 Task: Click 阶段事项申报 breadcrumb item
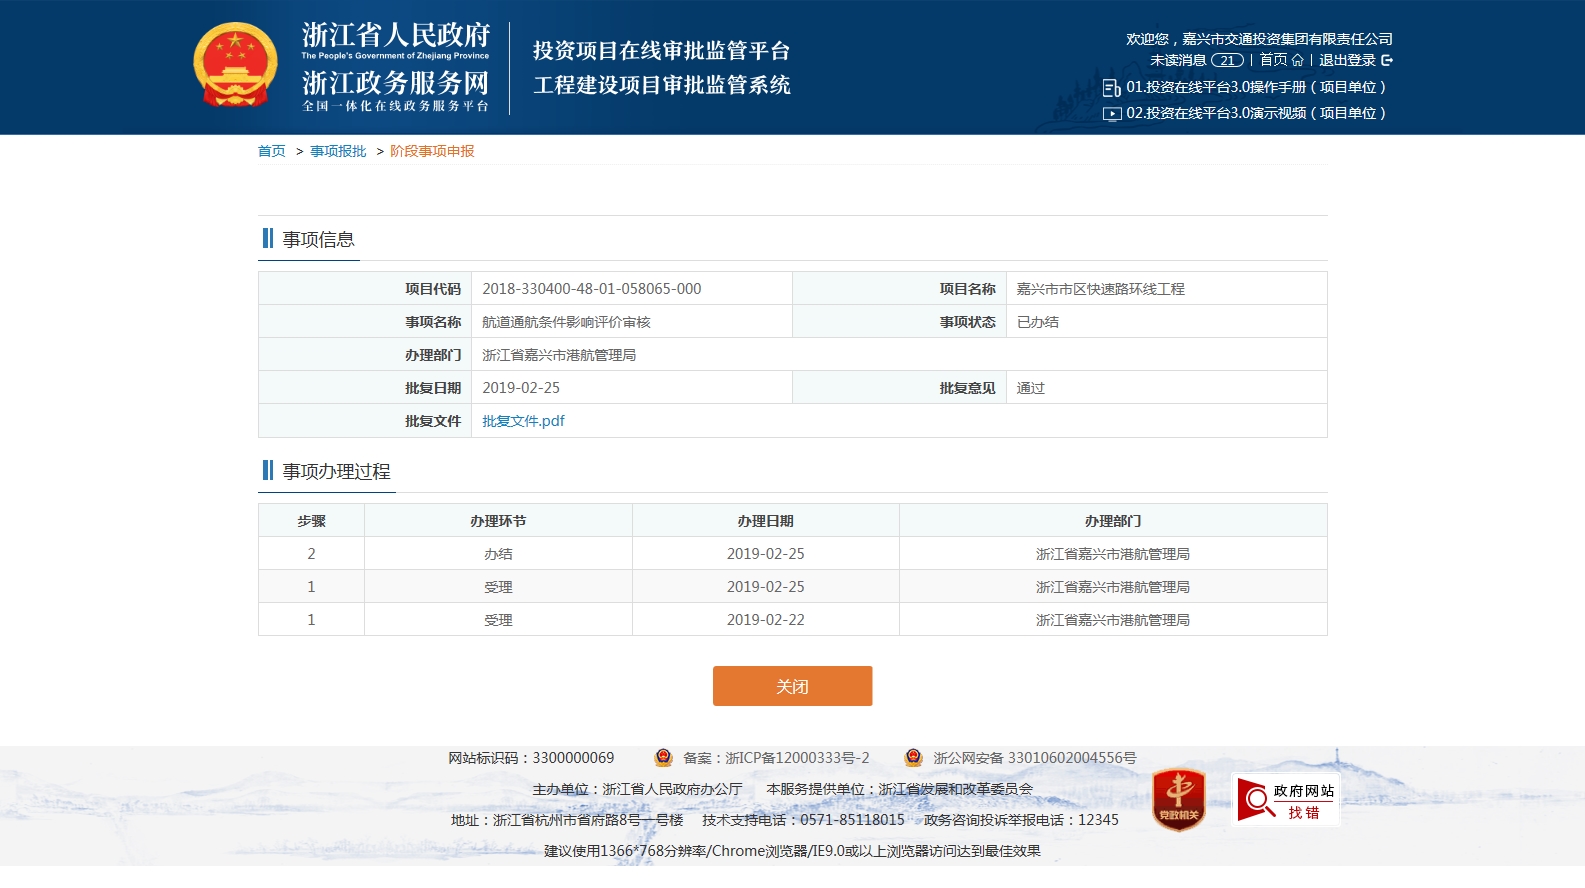coord(432,151)
